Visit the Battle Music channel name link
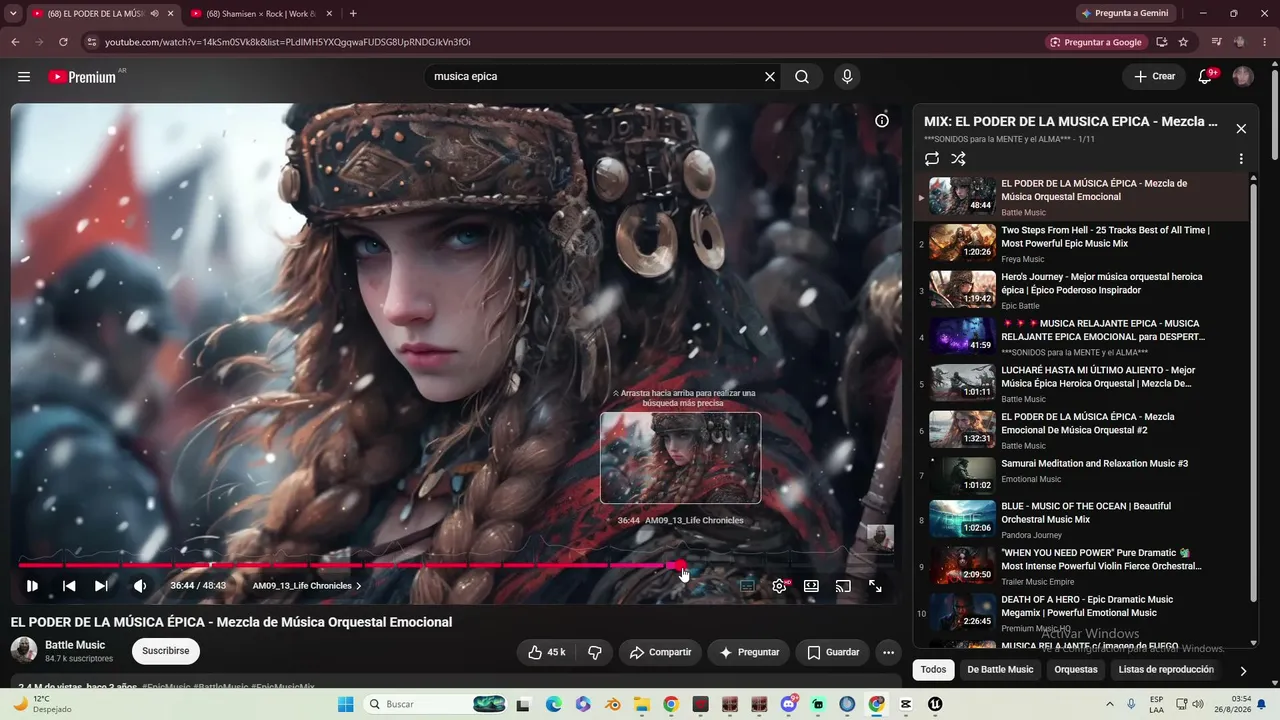The height and width of the screenshot is (720, 1280). pyautogui.click(x=75, y=645)
